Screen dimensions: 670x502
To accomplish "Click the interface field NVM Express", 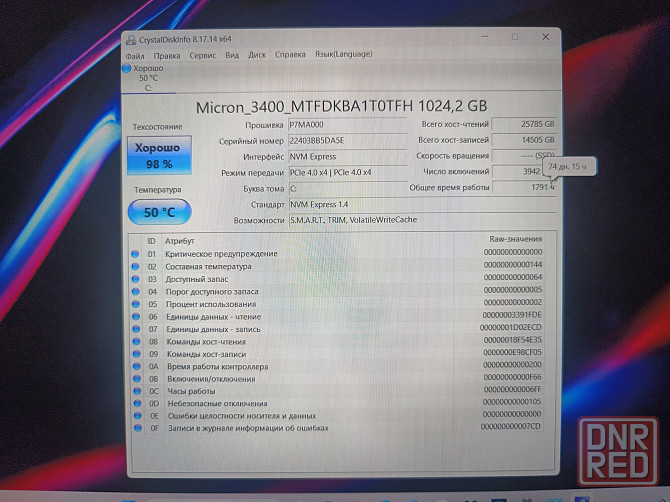I will [x=348, y=156].
